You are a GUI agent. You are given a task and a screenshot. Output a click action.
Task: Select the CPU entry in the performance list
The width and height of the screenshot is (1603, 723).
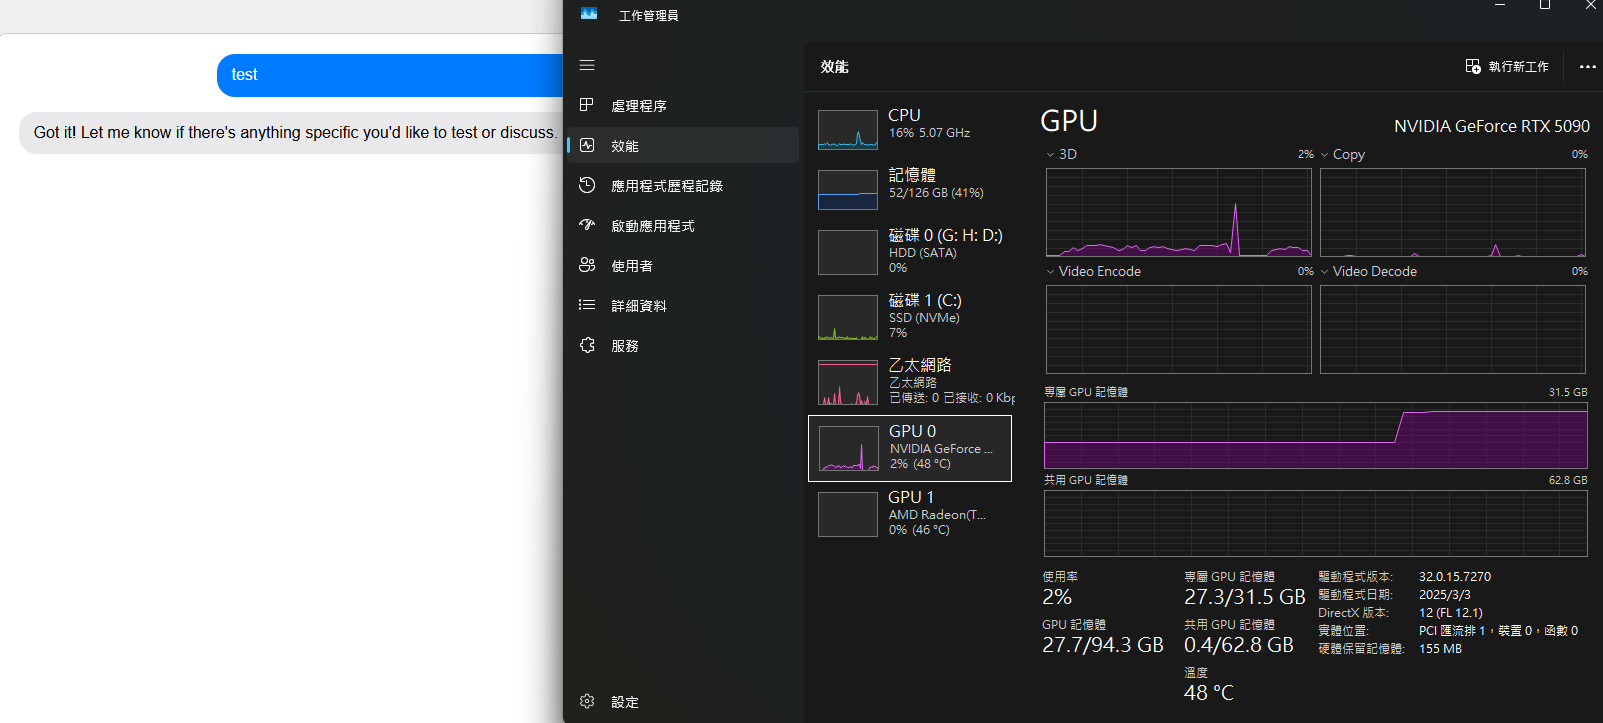pyautogui.click(x=910, y=129)
